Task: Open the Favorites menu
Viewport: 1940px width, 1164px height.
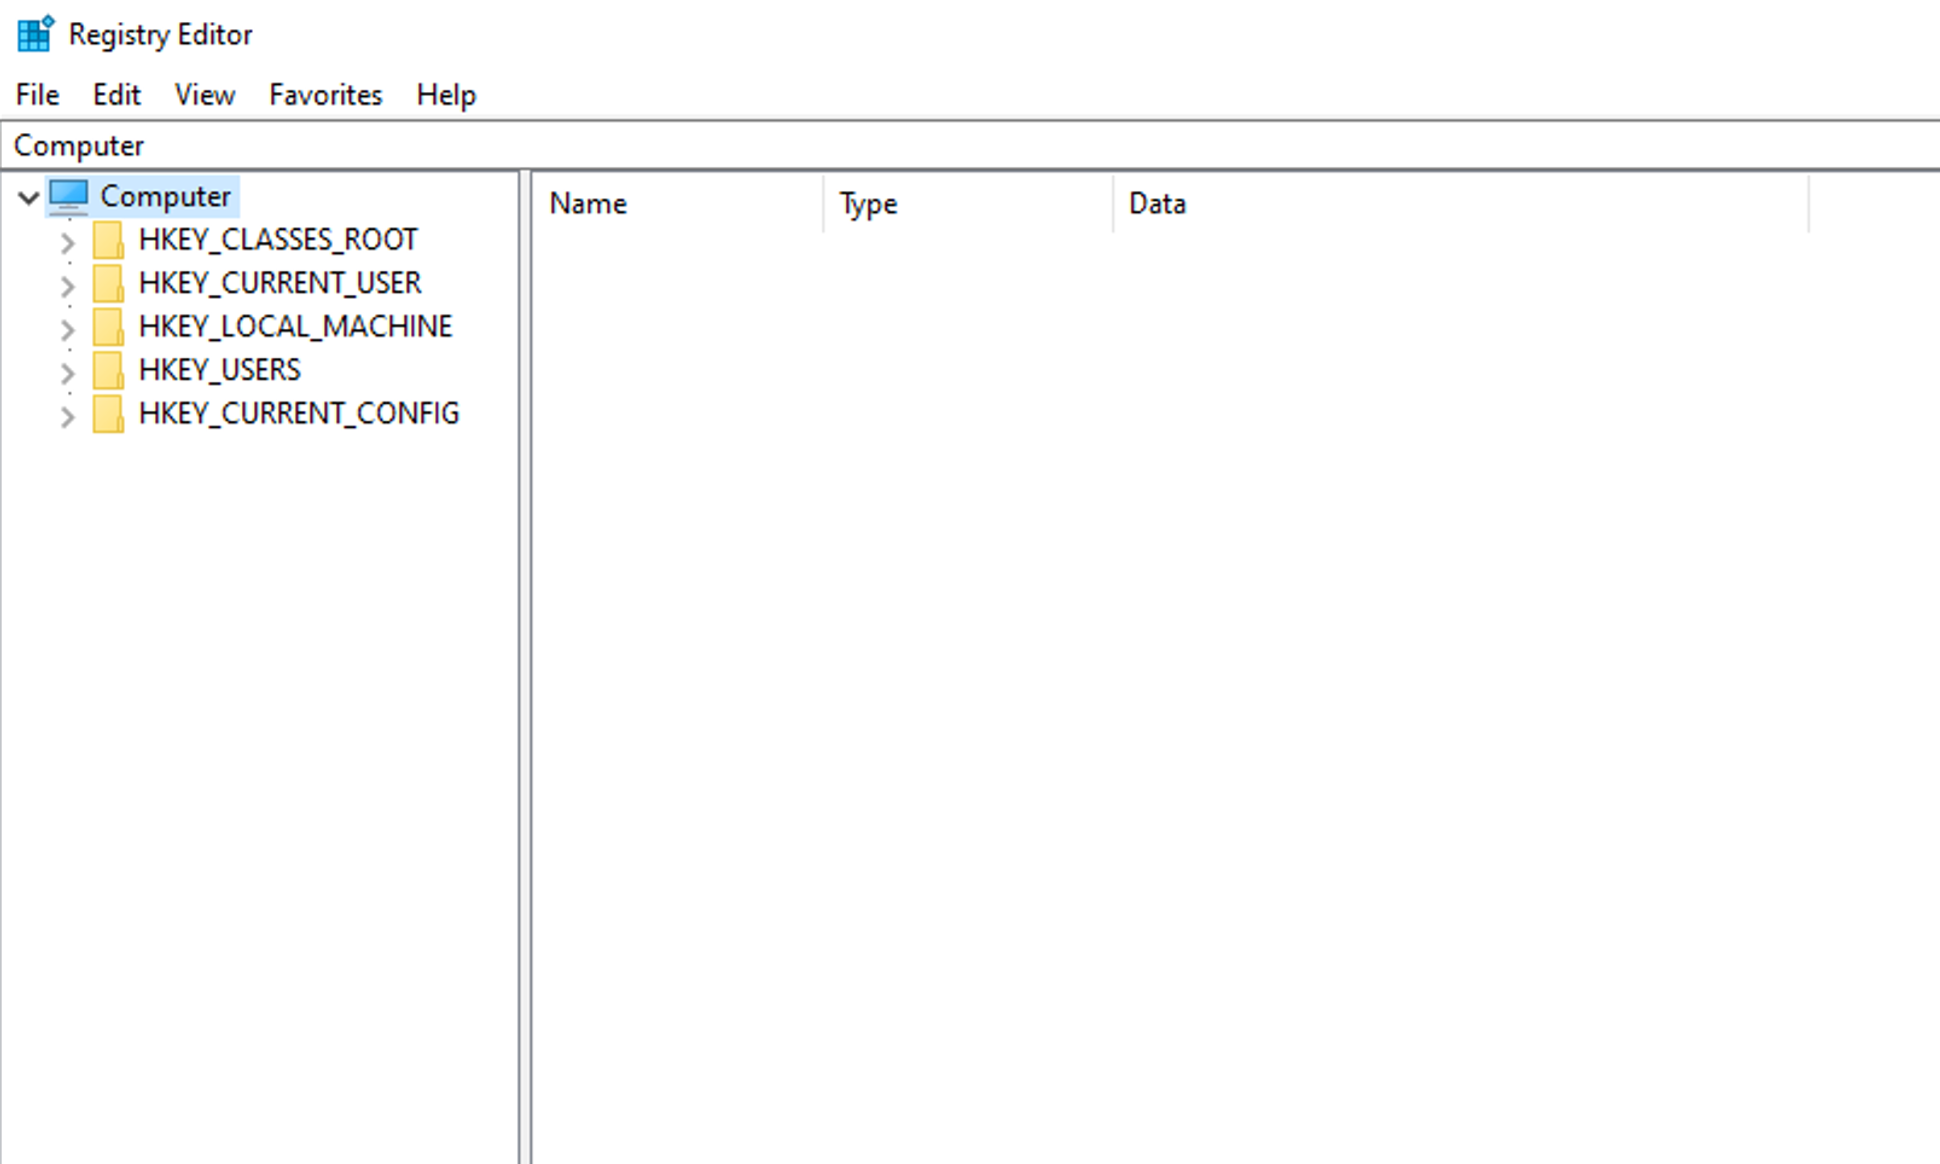Action: click(x=324, y=94)
